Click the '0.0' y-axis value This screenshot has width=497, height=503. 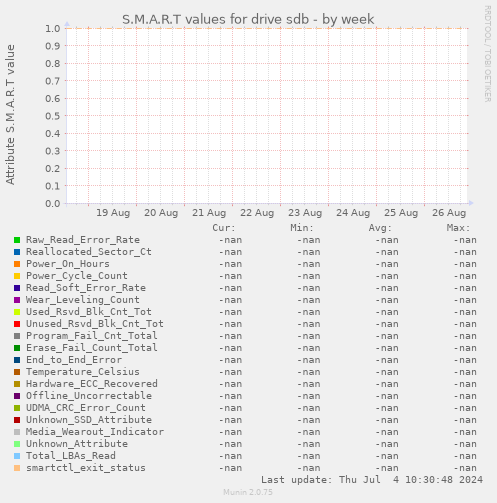(x=53, y=204)
